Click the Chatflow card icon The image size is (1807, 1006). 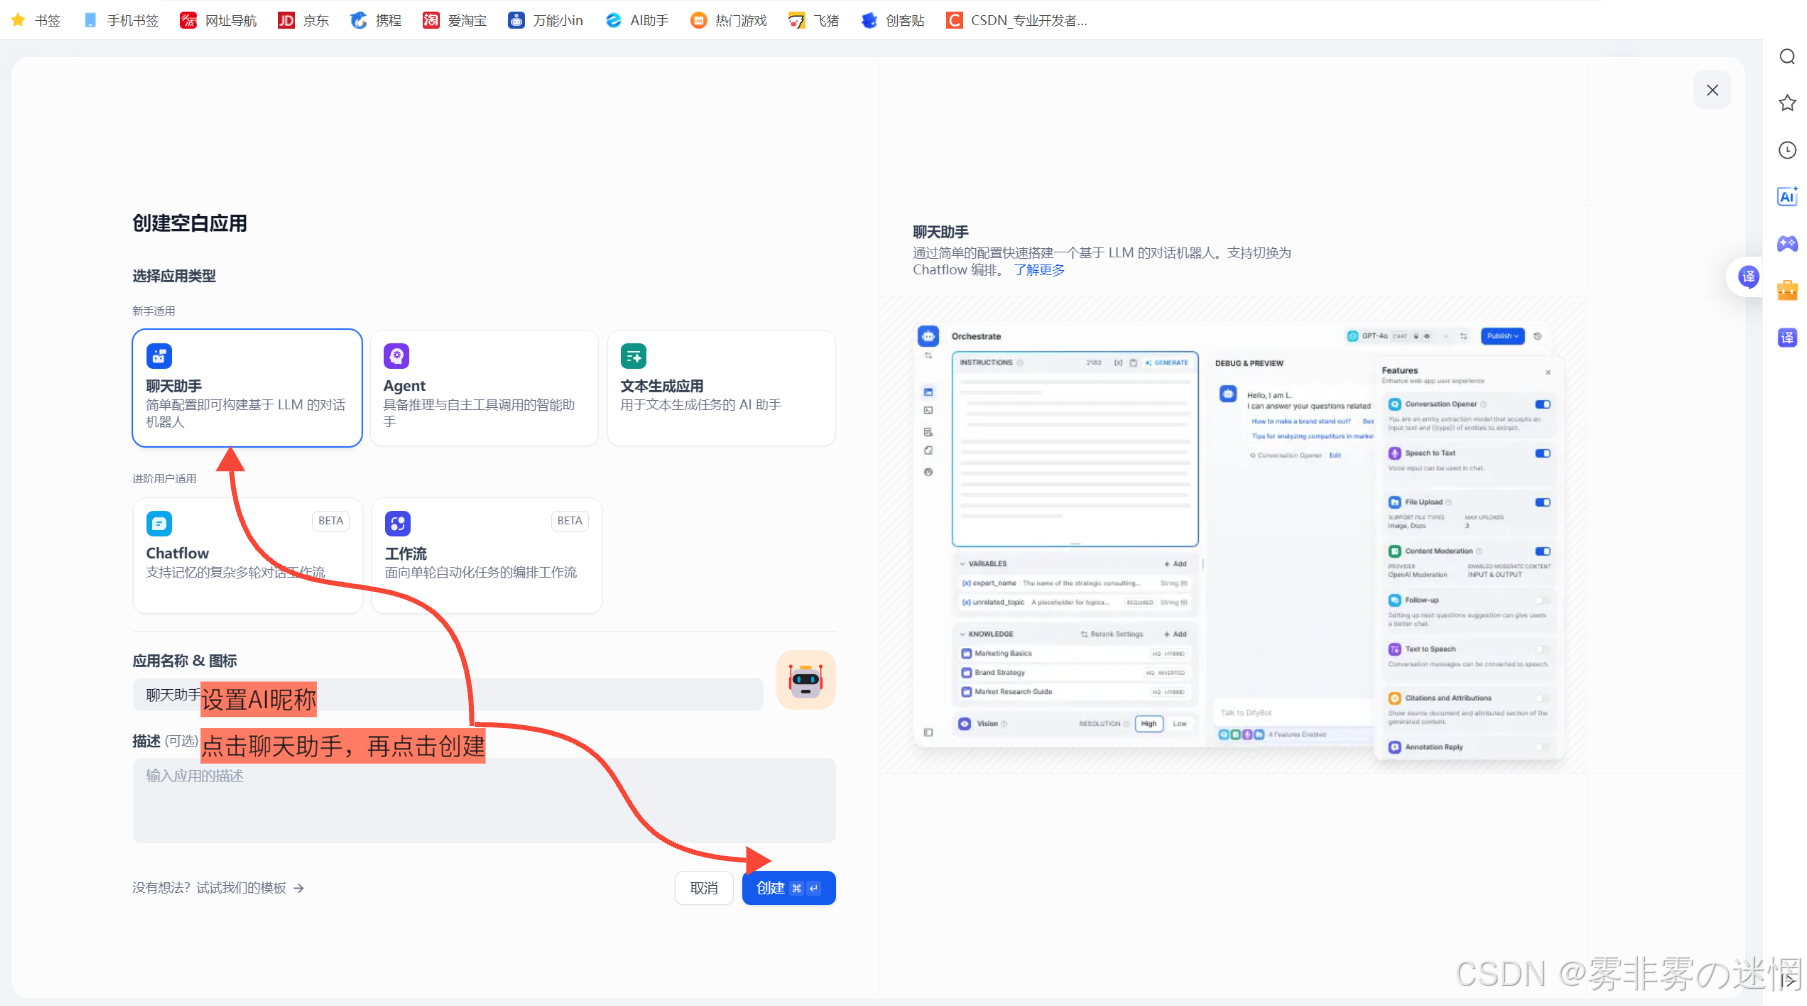[x=159, y=523]
